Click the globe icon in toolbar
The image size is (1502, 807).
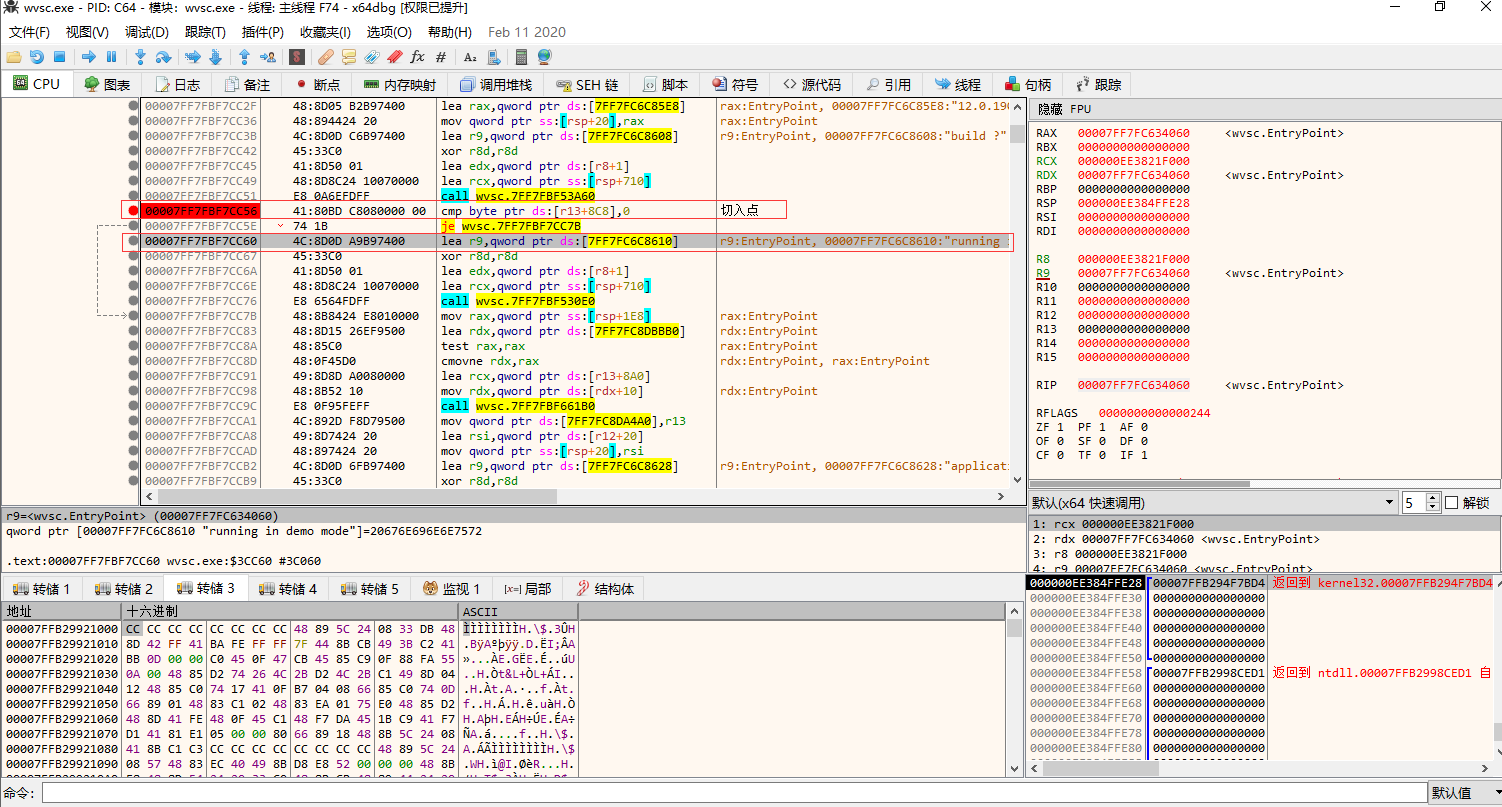tap(544, 57)
